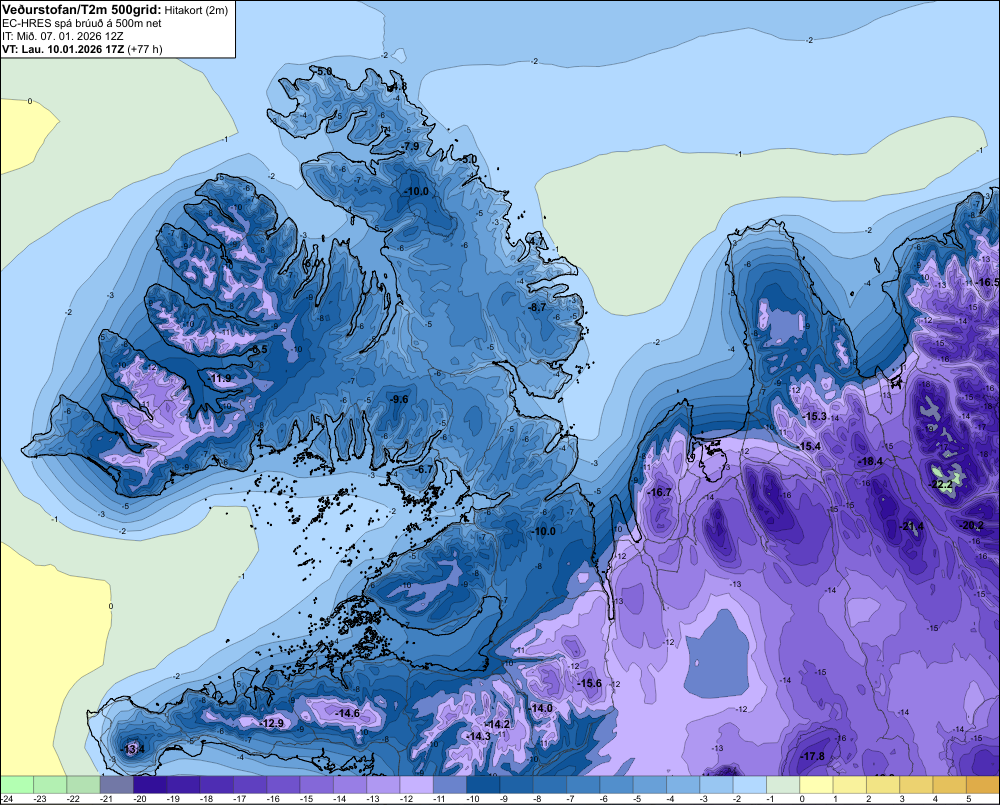Click the pale yellow legend swatch labeled 0
This screenshot has height=805, width=1000.
click(816, 784)
